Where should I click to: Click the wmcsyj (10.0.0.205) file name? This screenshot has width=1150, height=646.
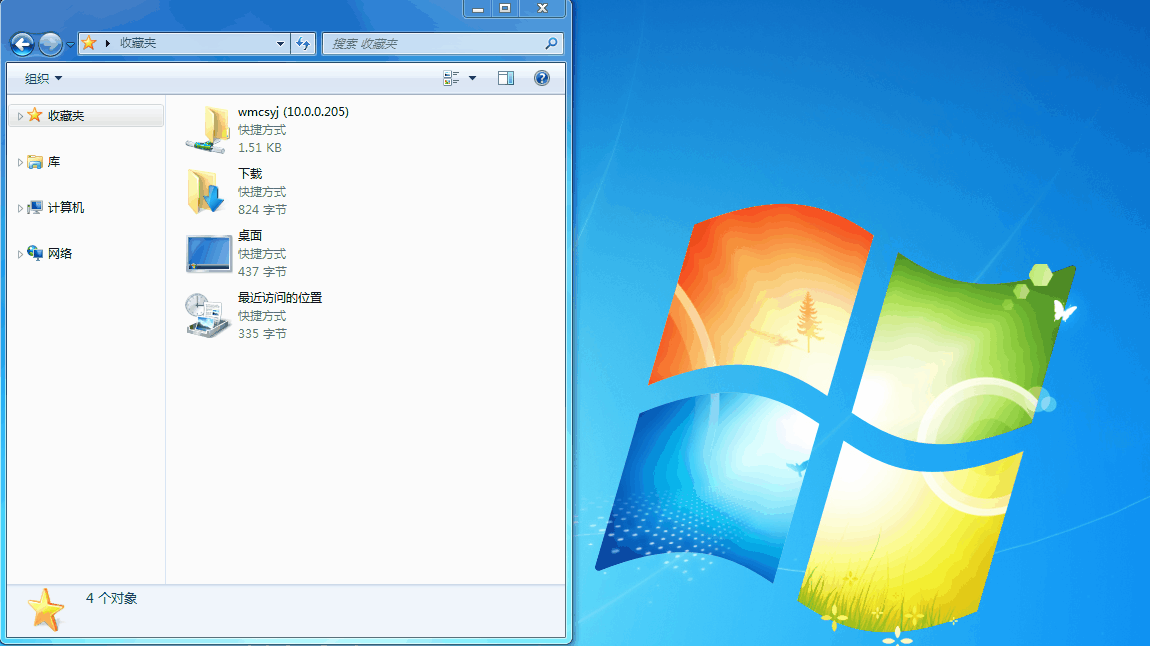pyautogui.click(x=293, y=111)
